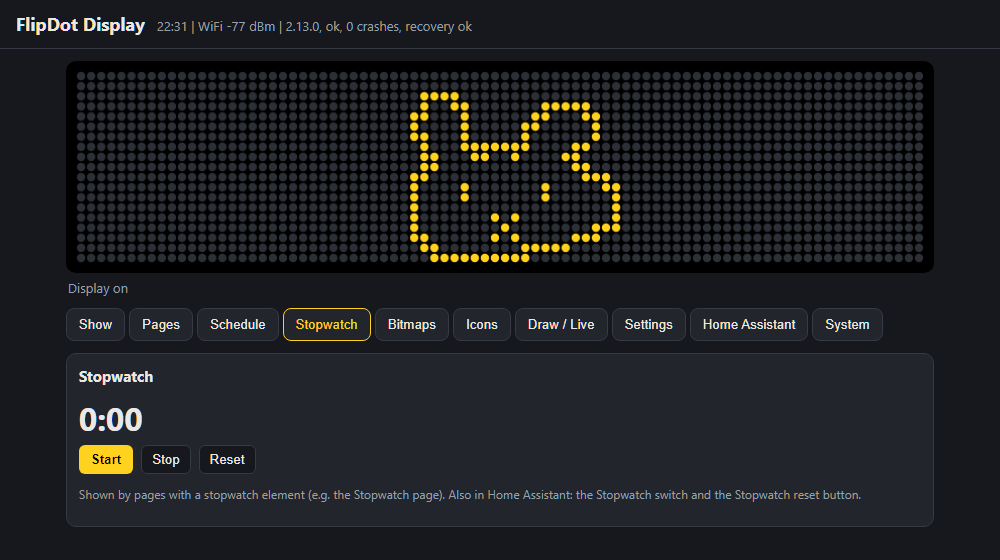Switch to the Pages tab
1000x560 pixels.
pyautogui.click(x=161, y=324)
